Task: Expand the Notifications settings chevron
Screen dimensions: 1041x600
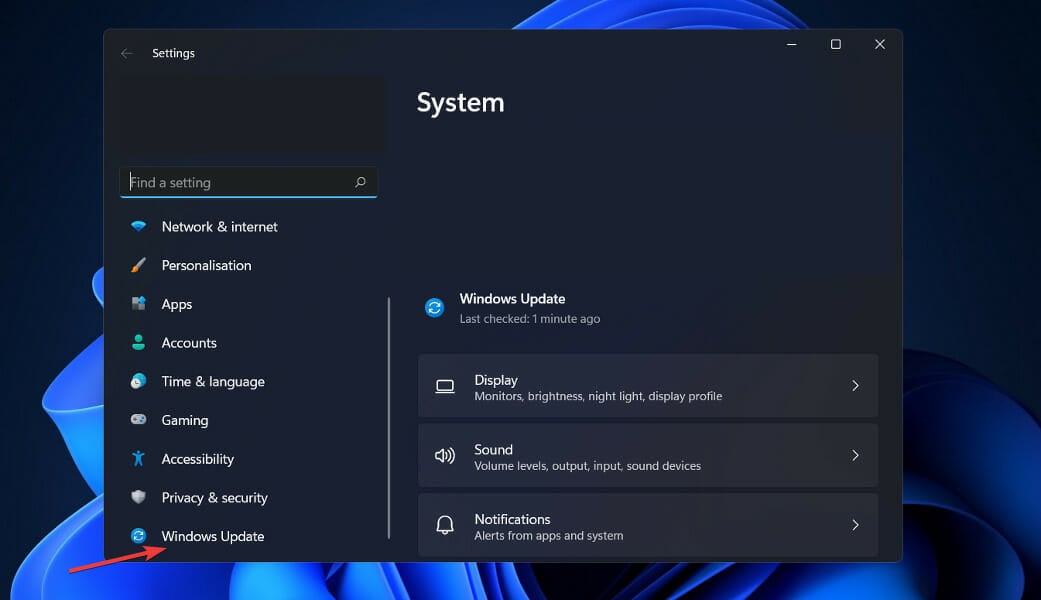Action: [855, 525]
